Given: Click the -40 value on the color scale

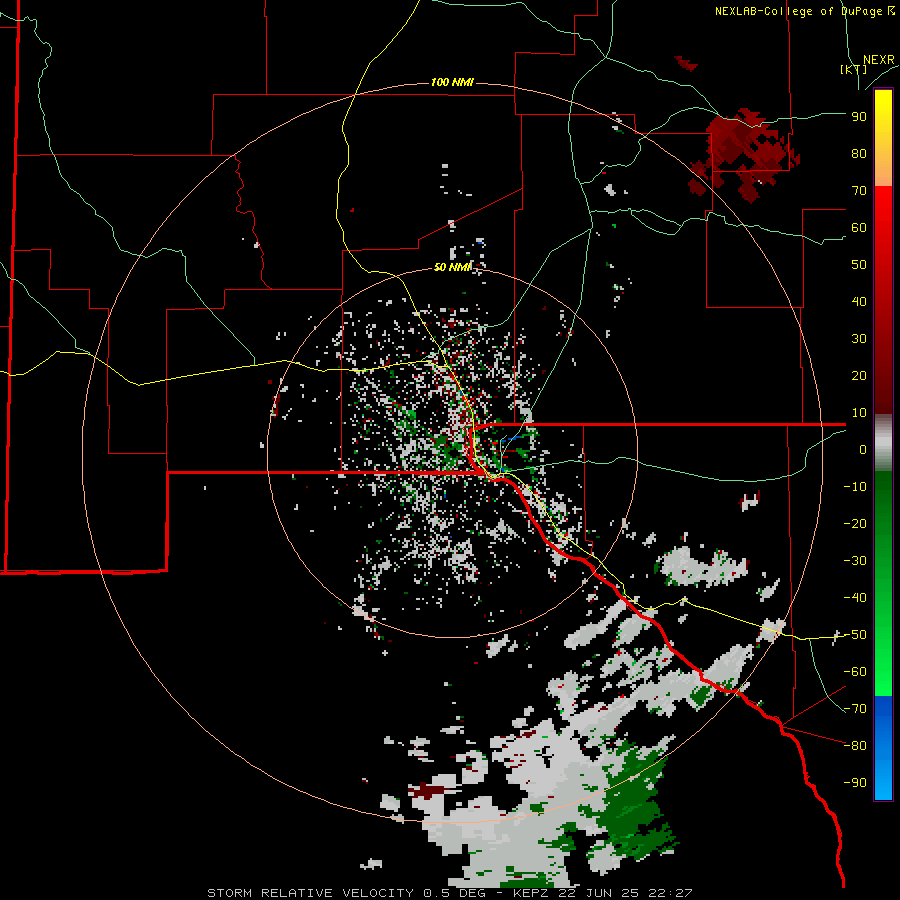Looking at the screenshot, I should (x=855, y=598).
